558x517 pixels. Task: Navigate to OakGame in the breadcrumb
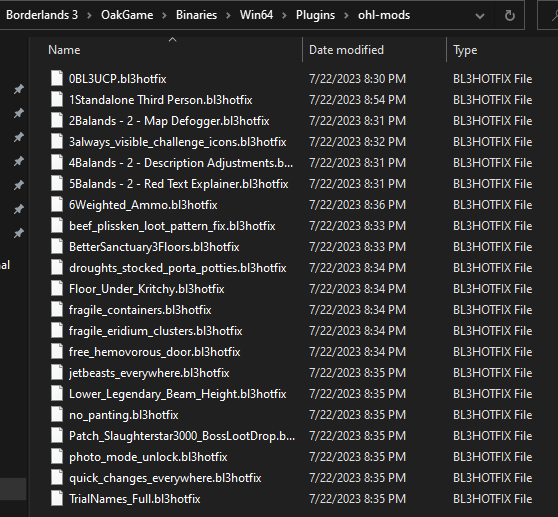[x=127, y=15]
